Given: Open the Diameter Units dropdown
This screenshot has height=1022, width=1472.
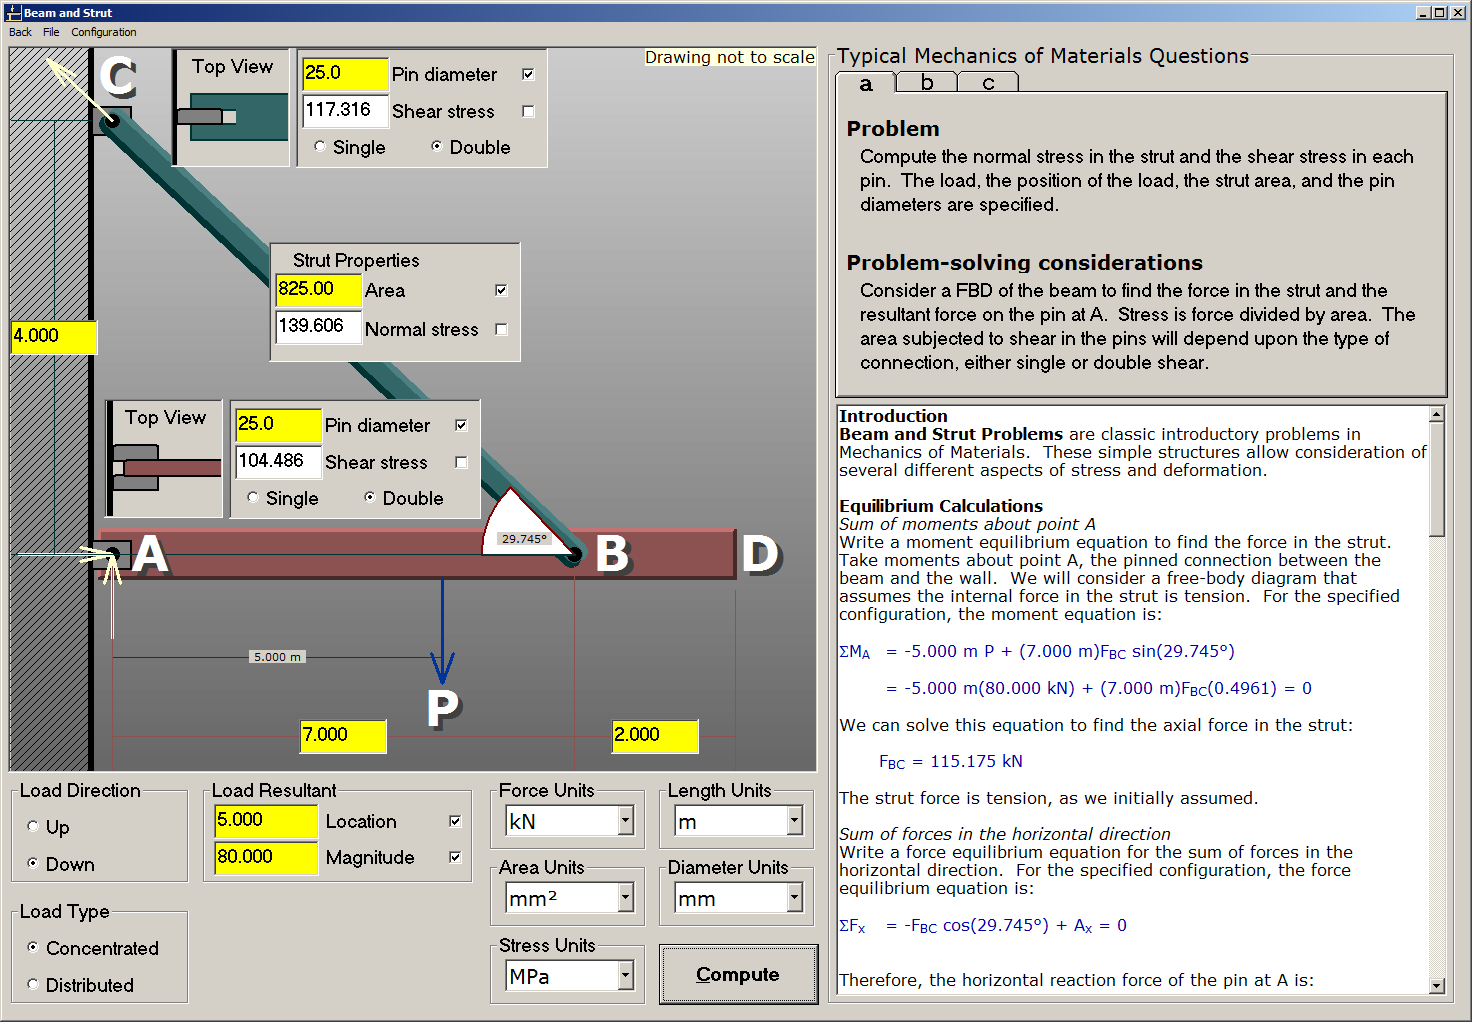Looking at the screenshot, I should [x=794, y=897].
